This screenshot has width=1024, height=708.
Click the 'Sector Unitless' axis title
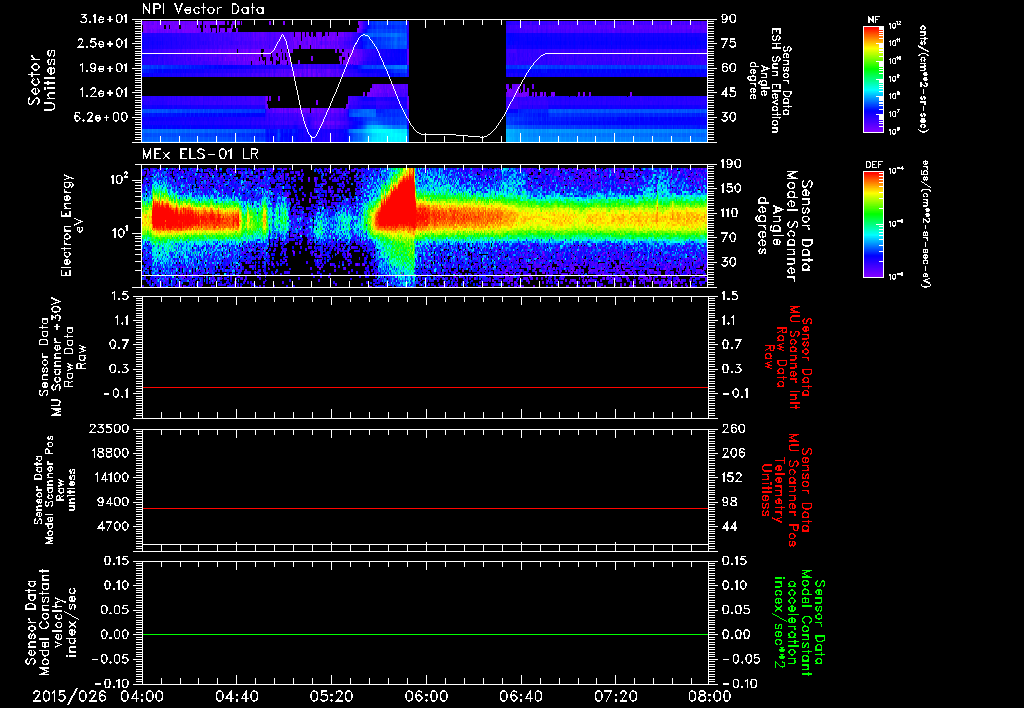(x=42, y=80)
